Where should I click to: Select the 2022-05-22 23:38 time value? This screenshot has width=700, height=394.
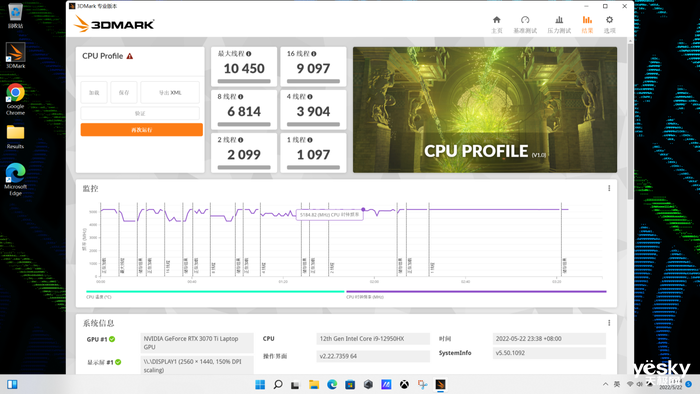coord(549,339)
